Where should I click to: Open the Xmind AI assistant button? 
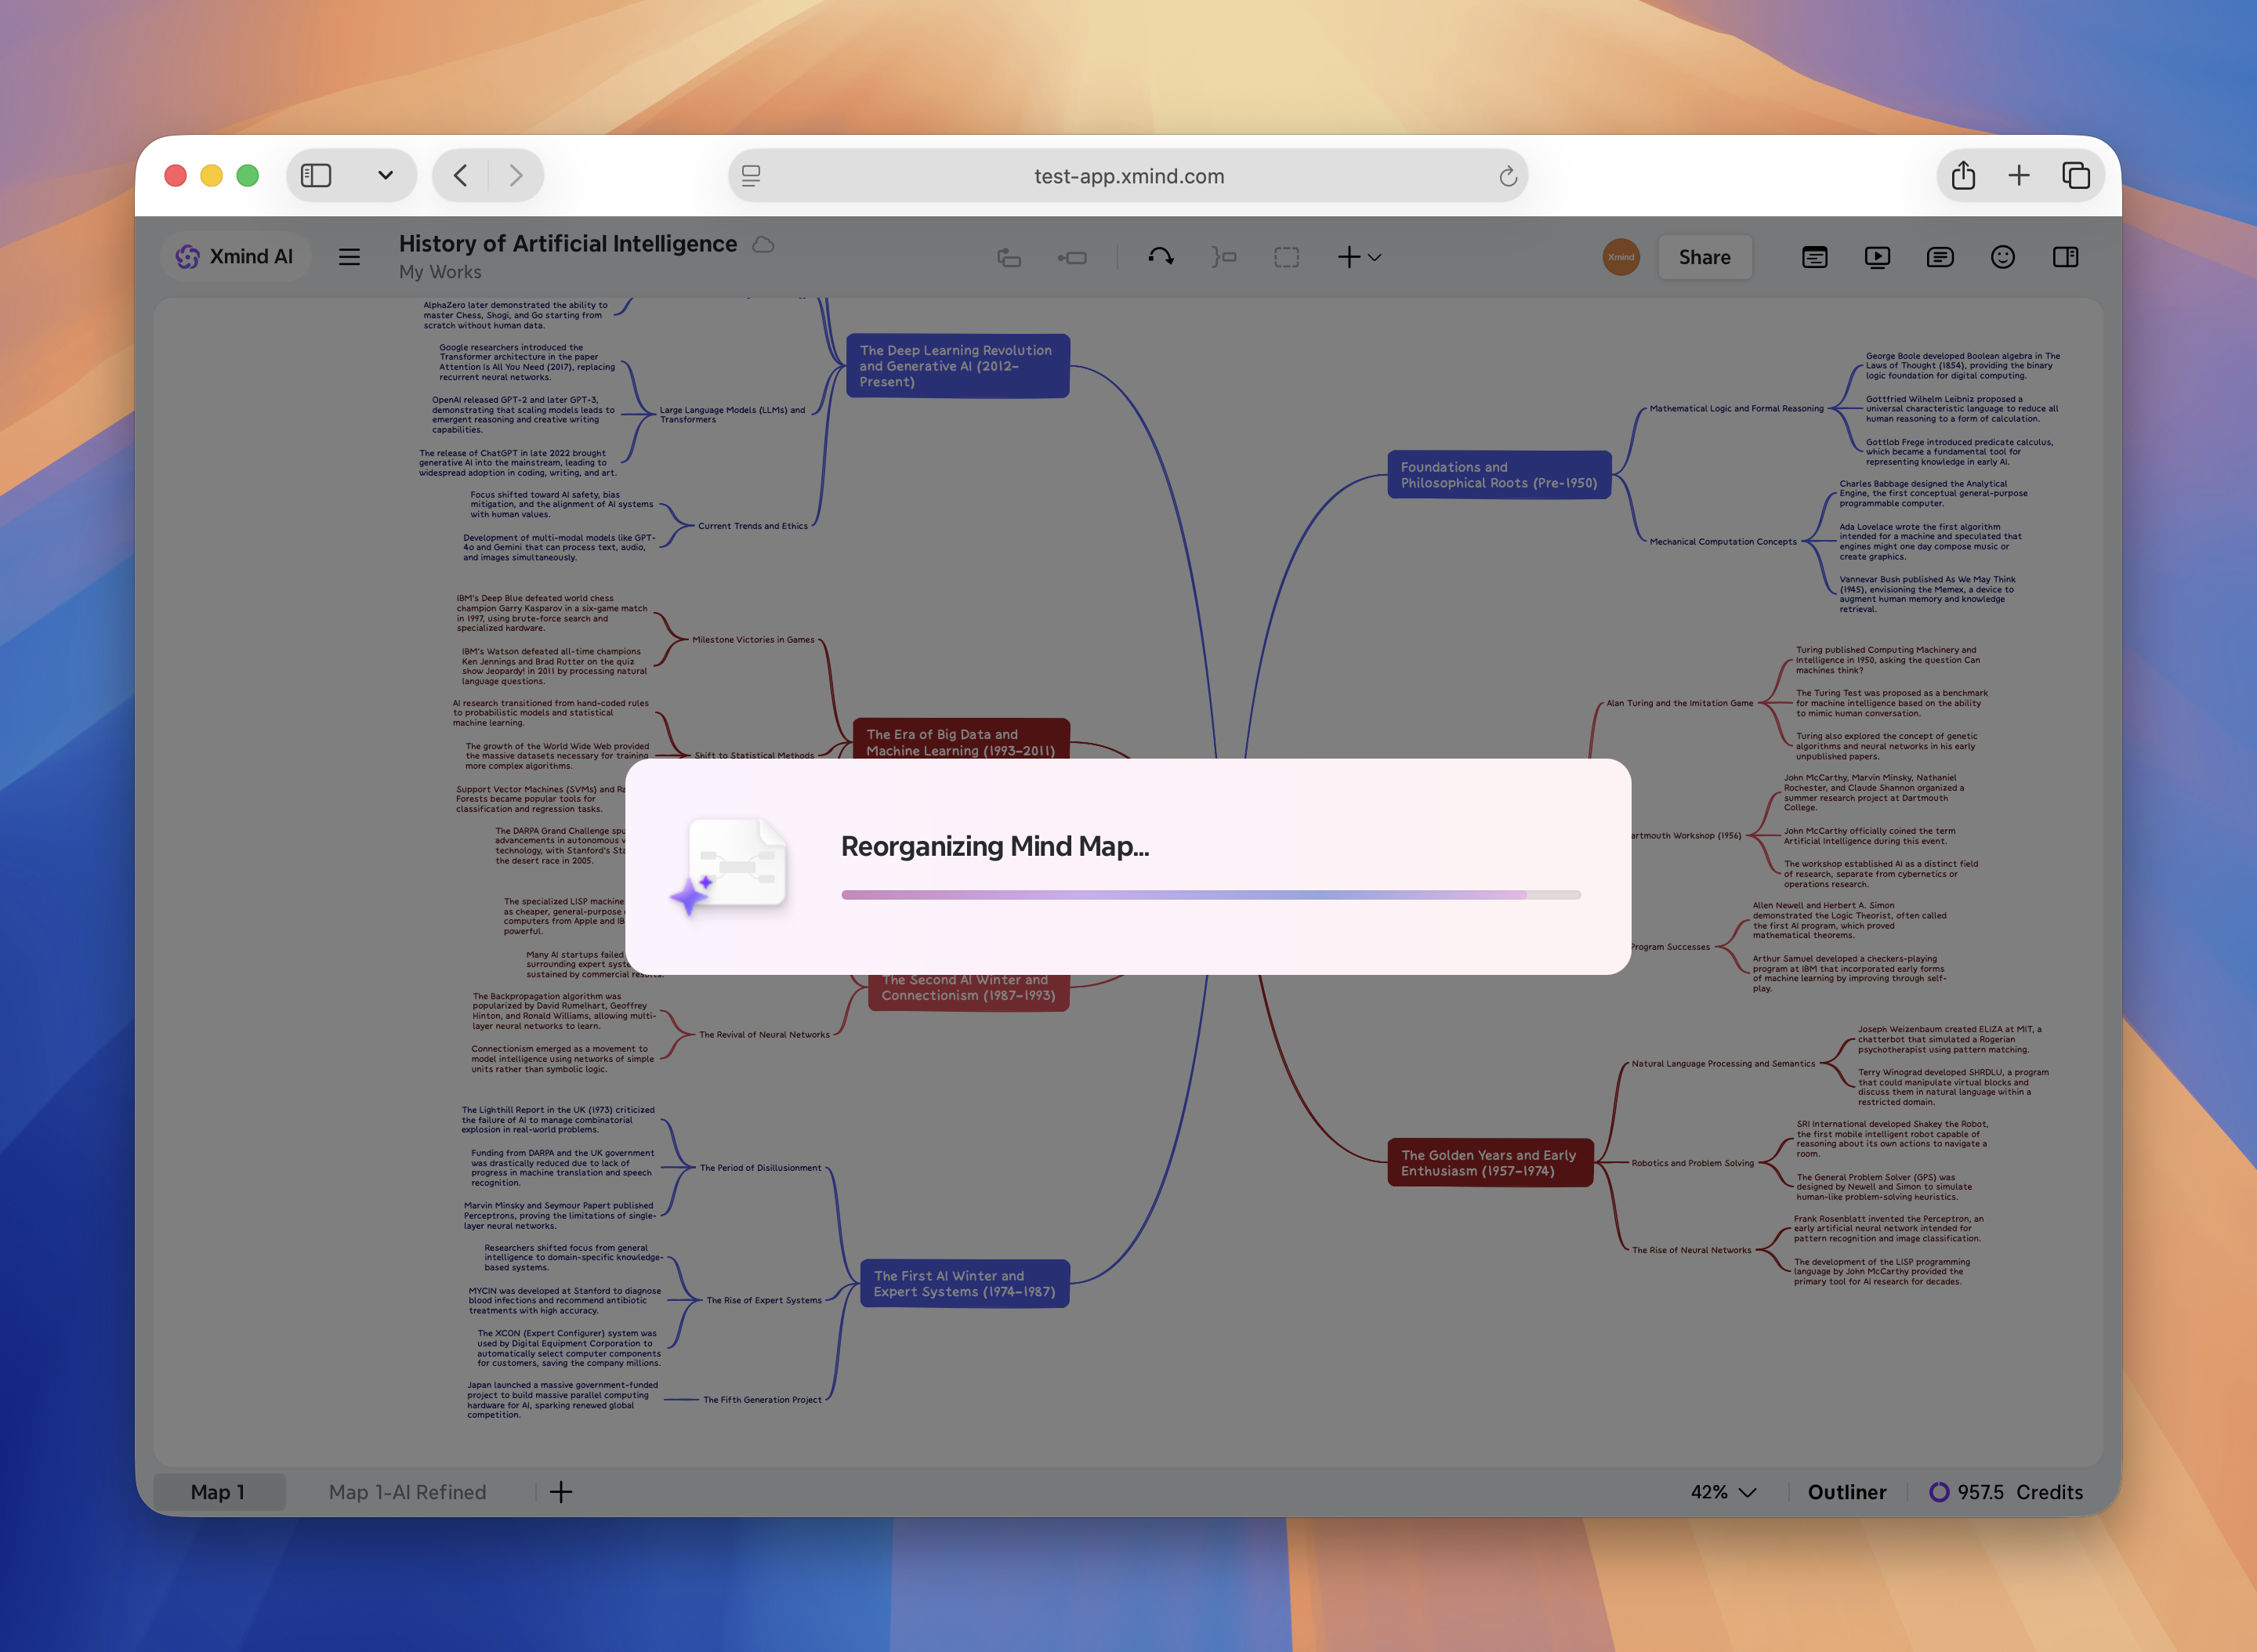235,257
